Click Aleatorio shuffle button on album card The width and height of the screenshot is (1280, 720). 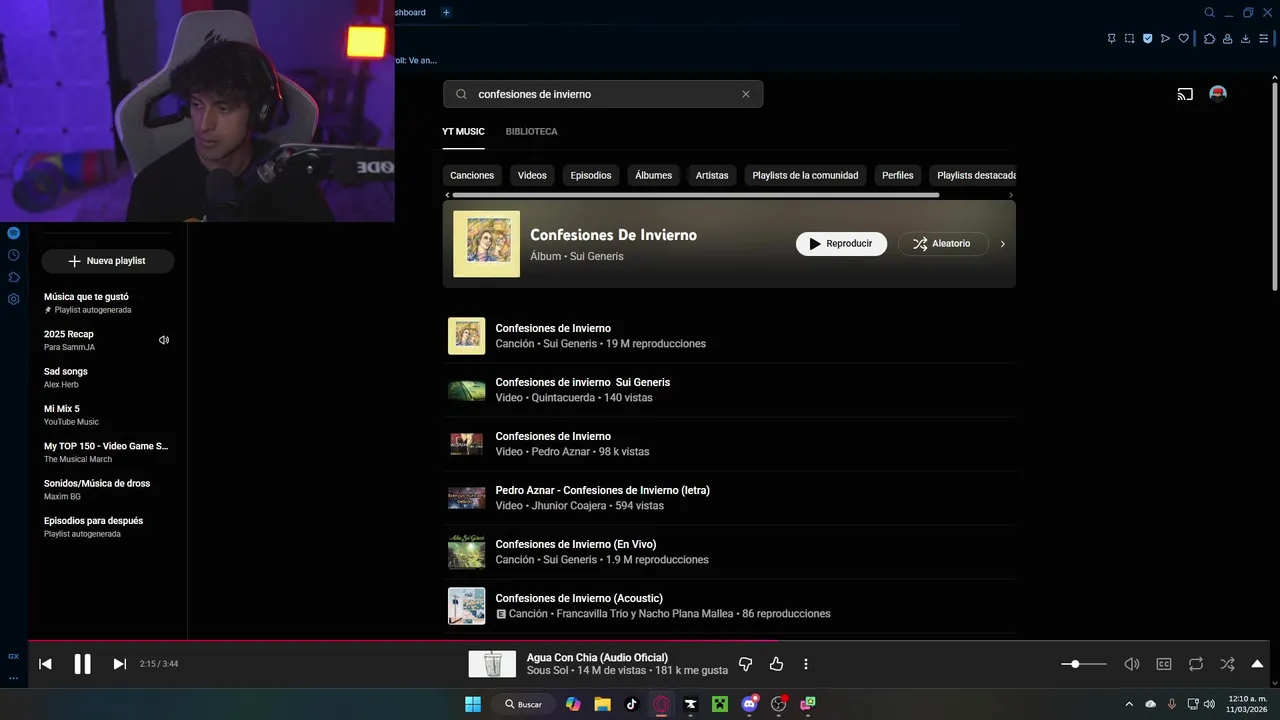point(943,244)
